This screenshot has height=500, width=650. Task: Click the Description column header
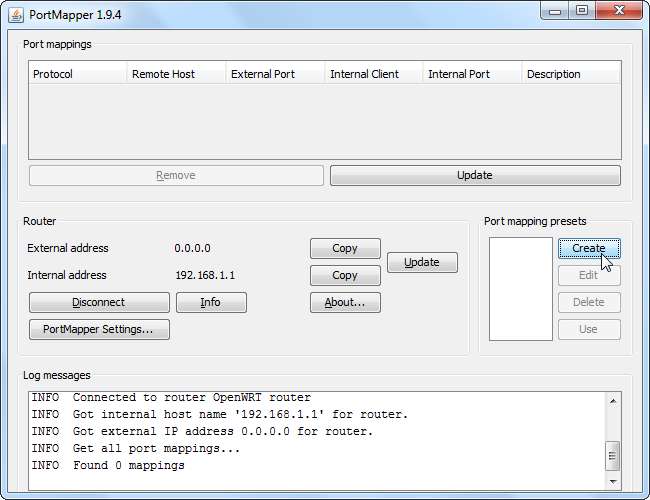[x=571, y=74]
